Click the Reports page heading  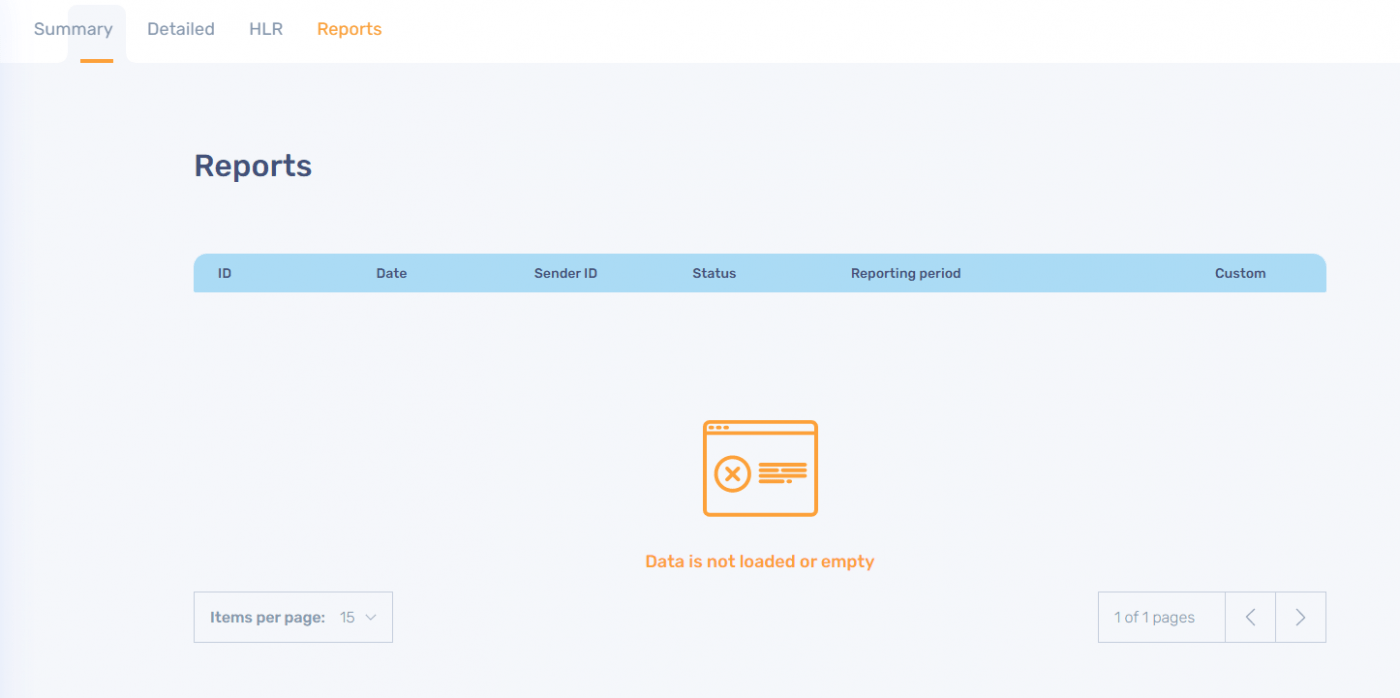(253, 166)
